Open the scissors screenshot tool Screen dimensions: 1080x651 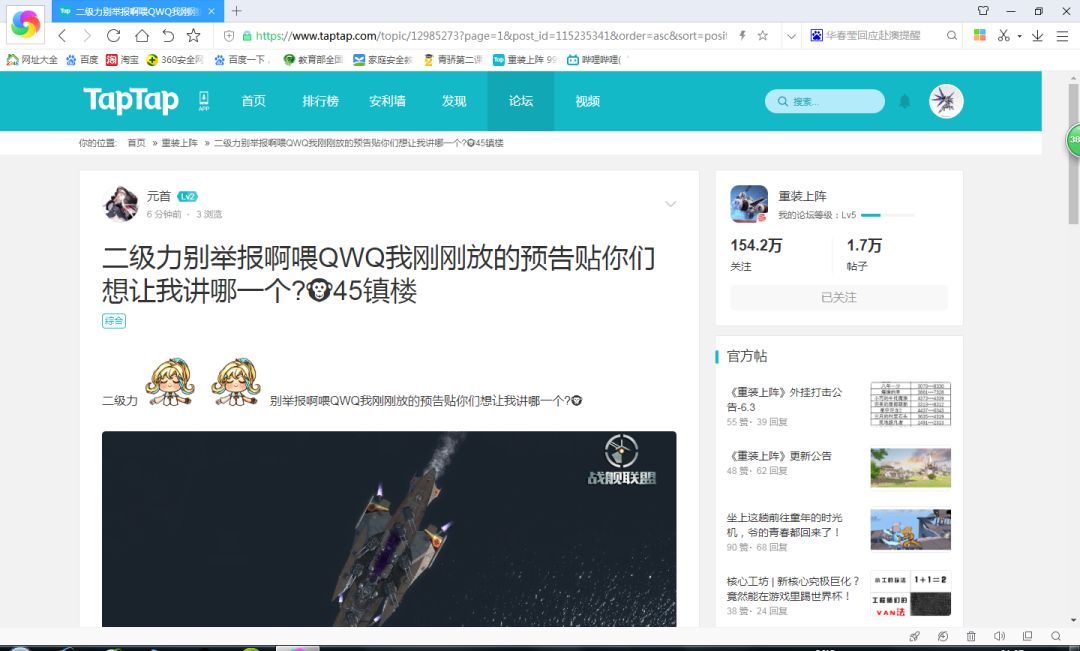coord(1004,35)
